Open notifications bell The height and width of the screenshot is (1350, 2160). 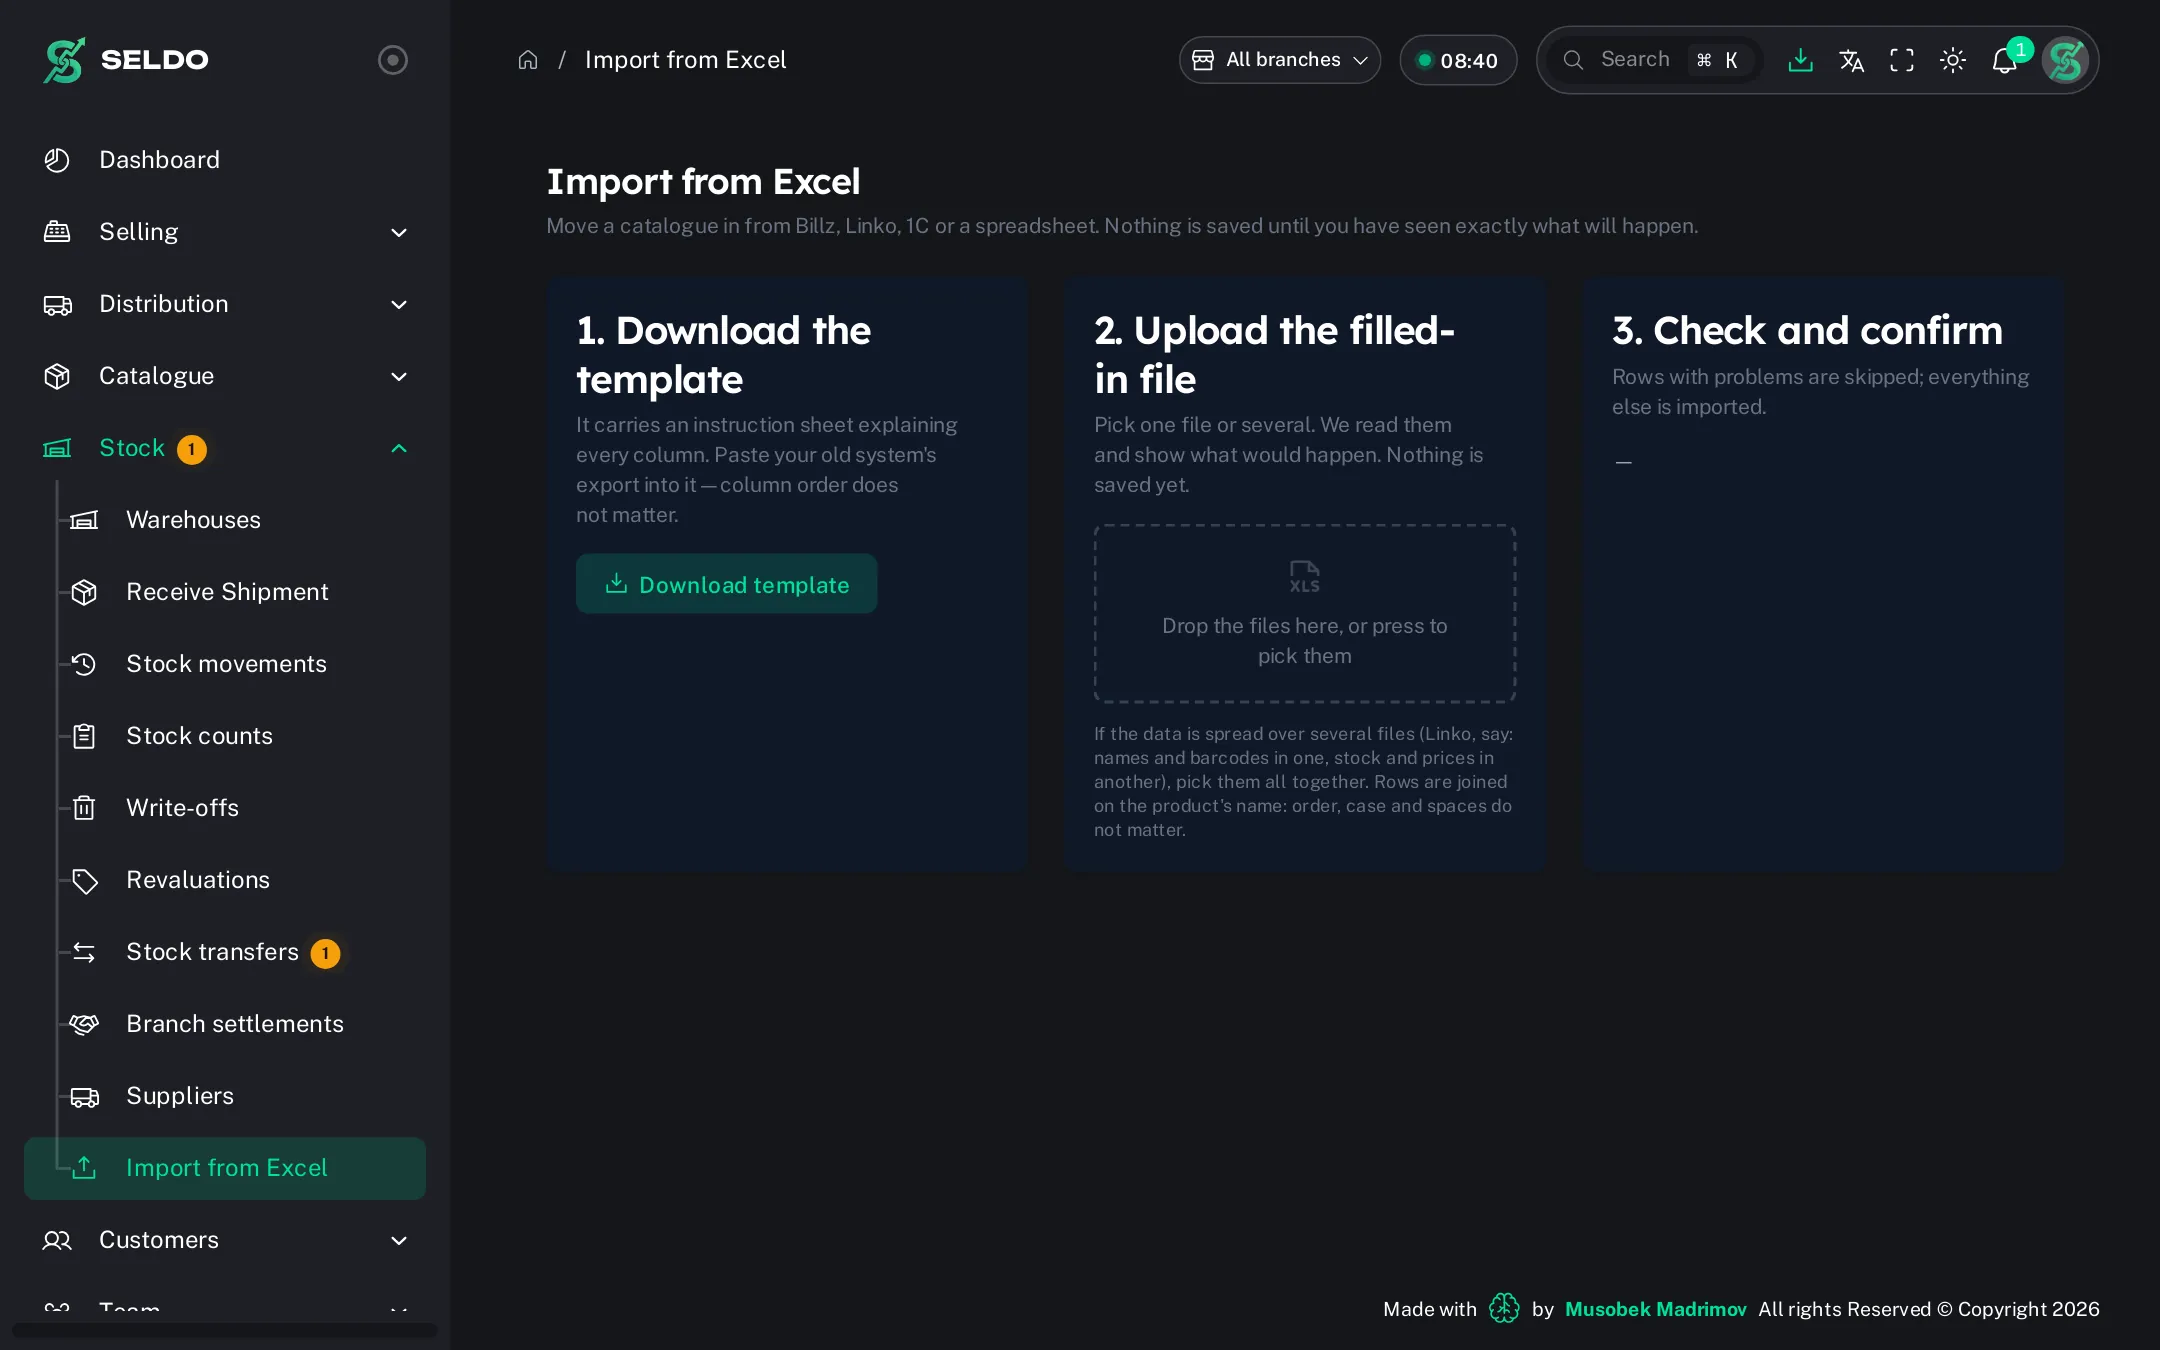pyautogui.click(x=2004, y=60)
